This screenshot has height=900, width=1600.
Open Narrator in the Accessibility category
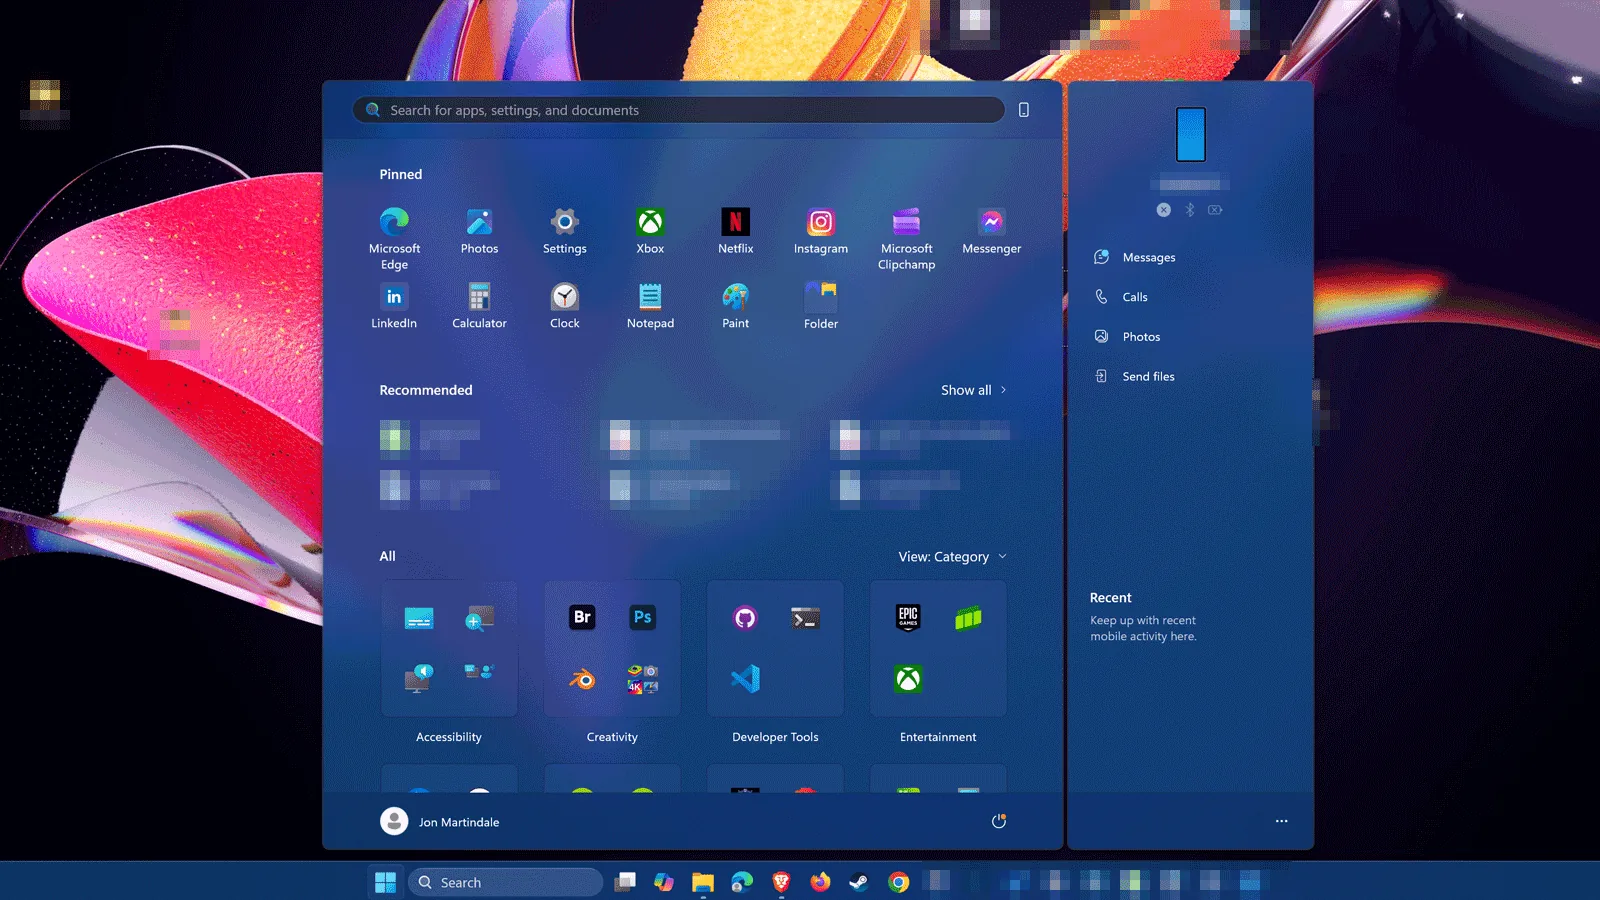point(419,679)
